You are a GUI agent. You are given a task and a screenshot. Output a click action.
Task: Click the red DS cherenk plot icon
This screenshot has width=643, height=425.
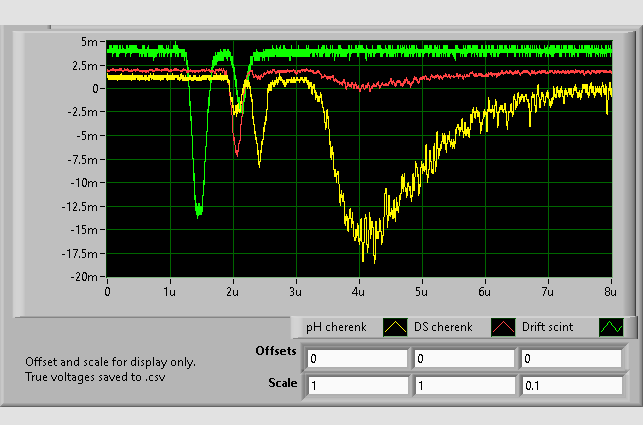pyautogui.click(x=503, y=327)
